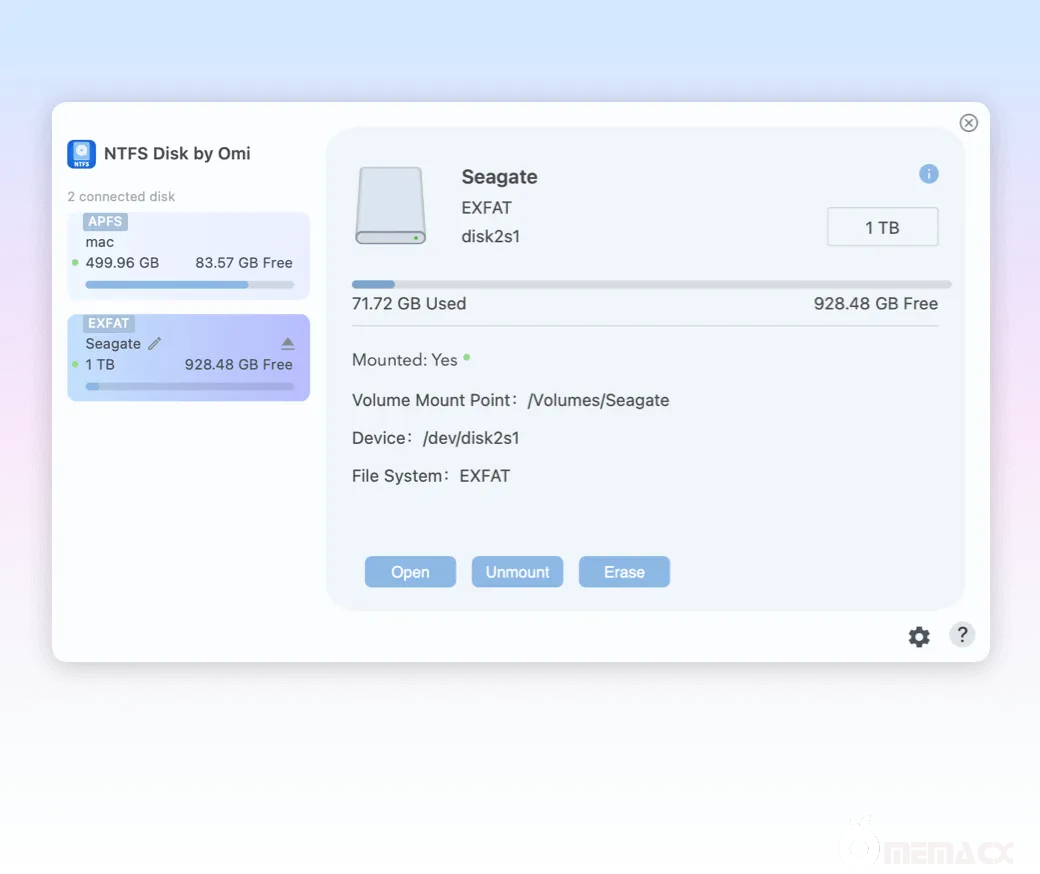This screenshot has height=874, width=1040.
Task: Click the /Volumes/Seagate mount point path
Action: tap(598, 400)
